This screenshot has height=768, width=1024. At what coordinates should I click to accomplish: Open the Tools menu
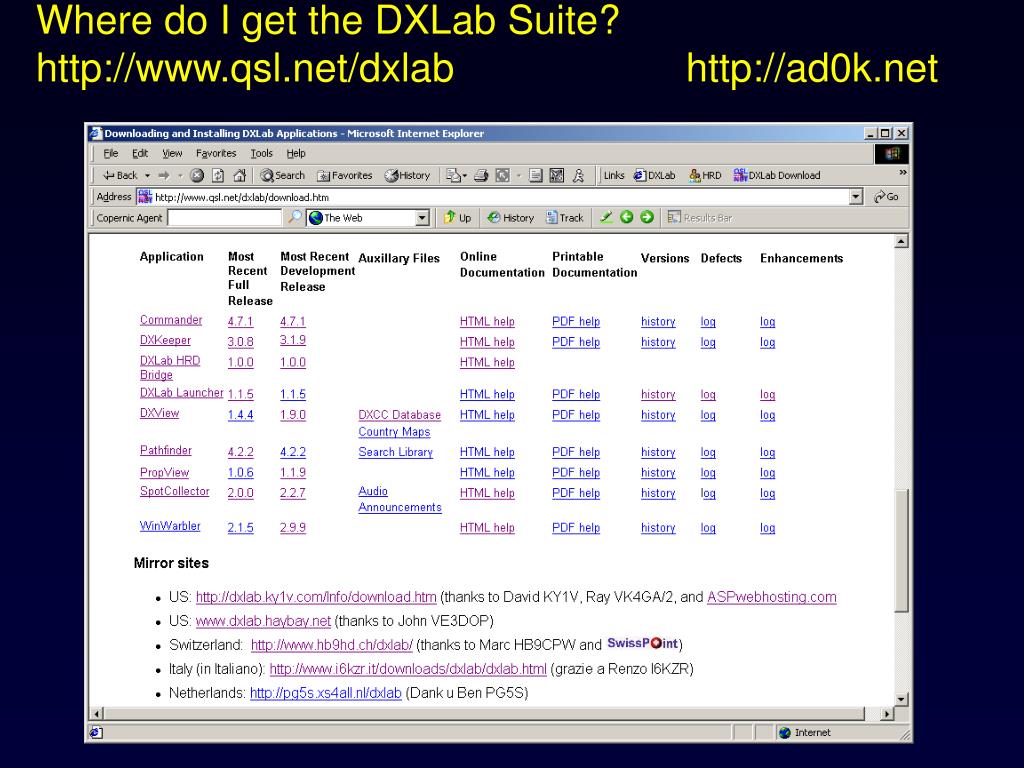tap(261, 153)
